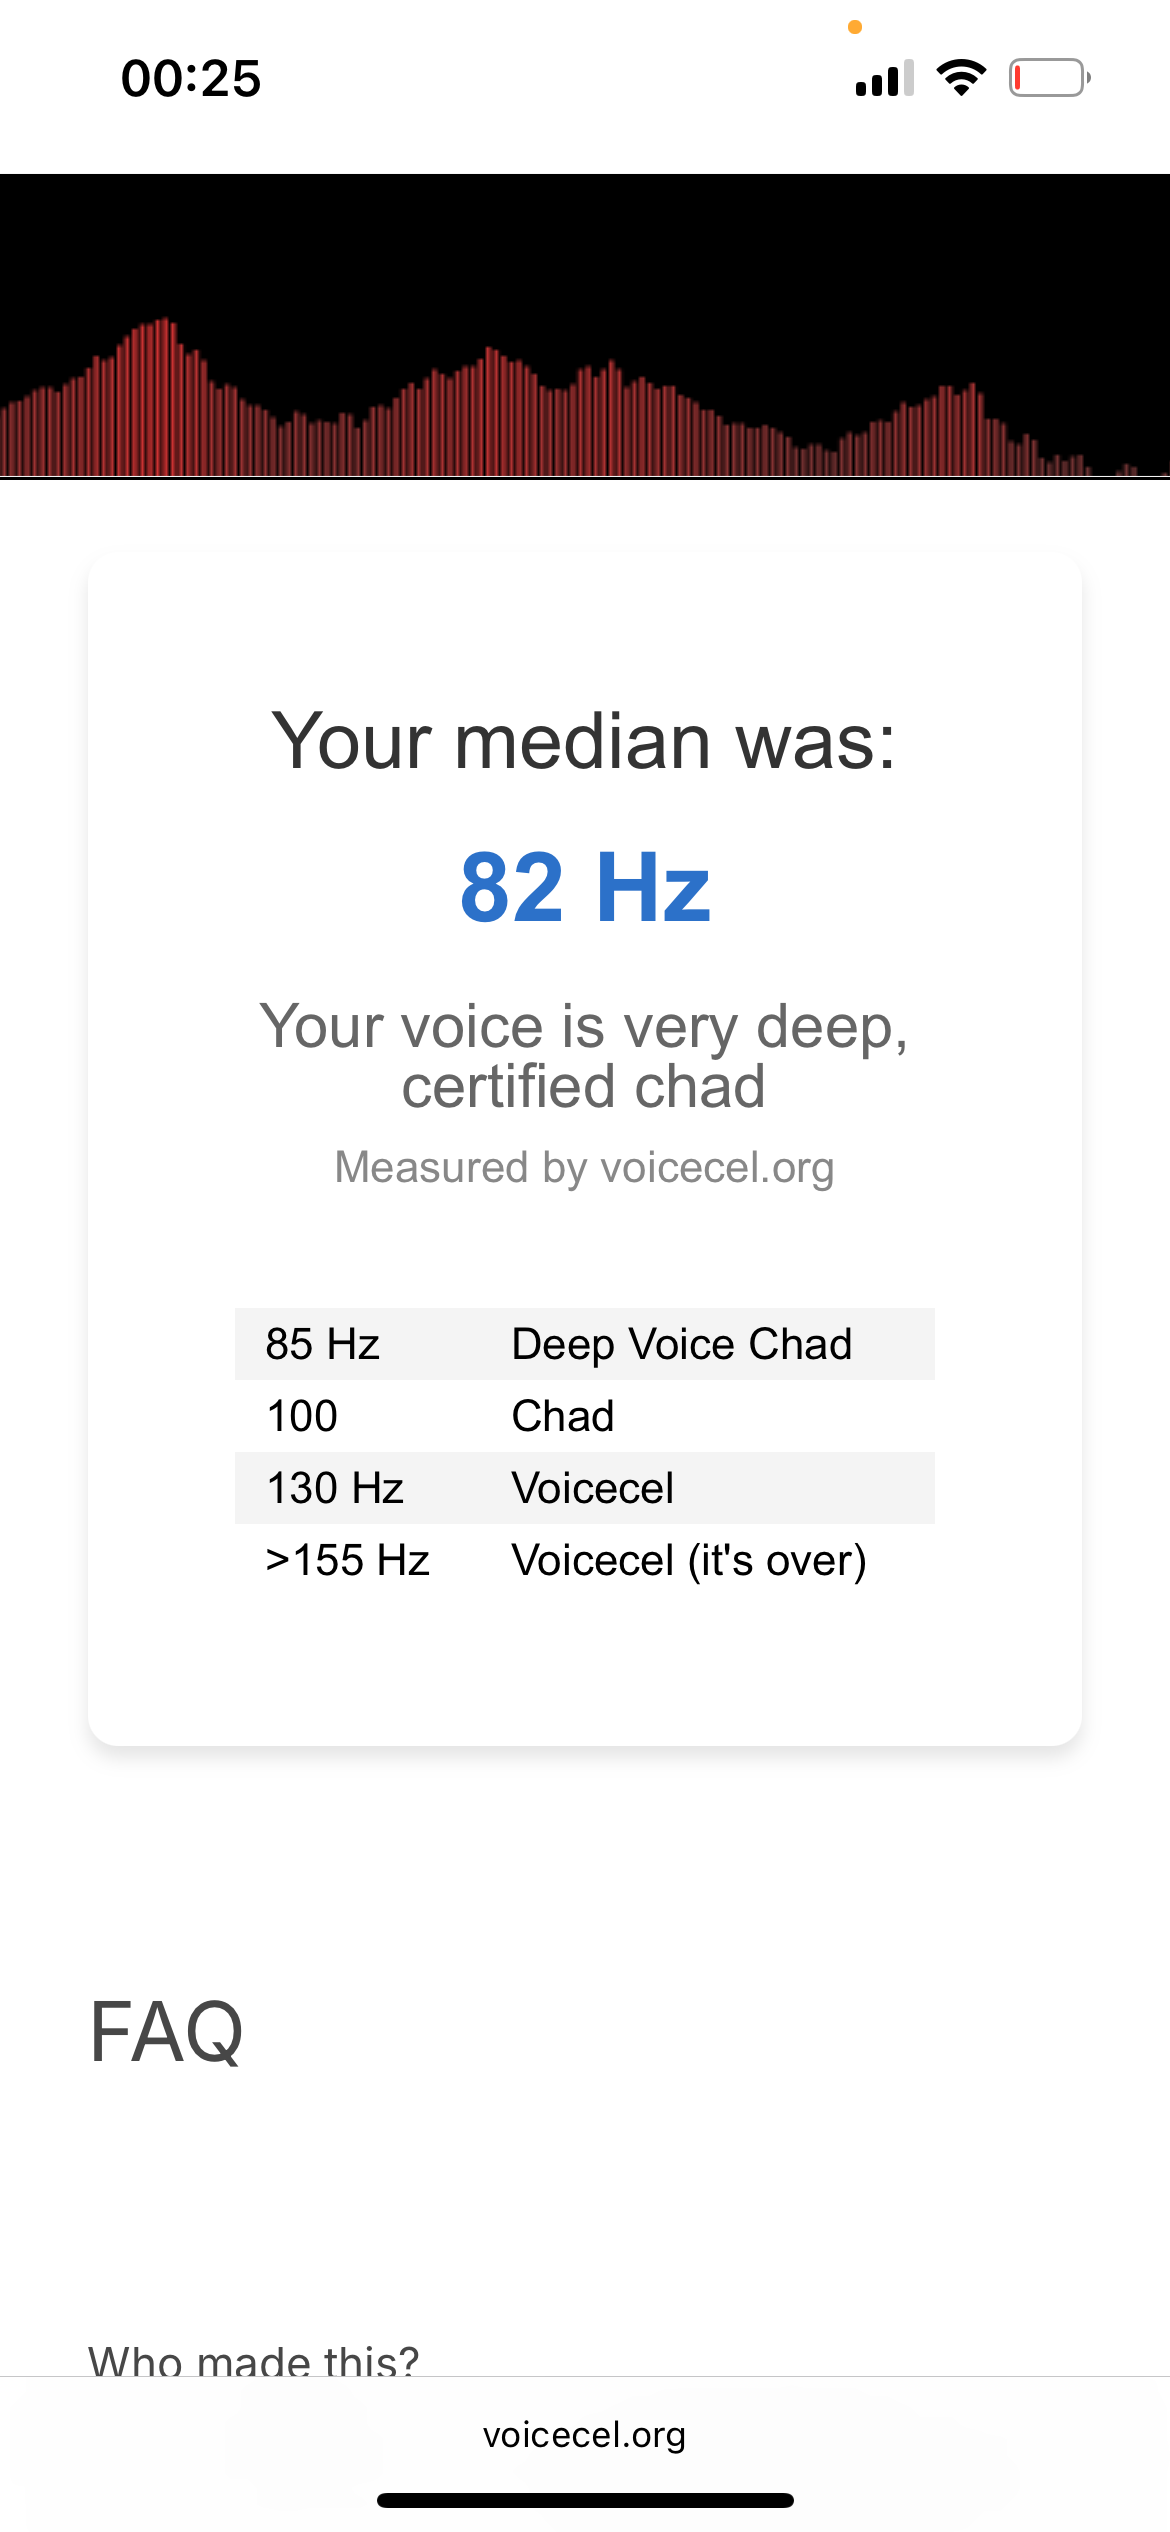Tap the Wi-Fi status icon
Viewport: 1170px width, 2532px height.
(x=961, y=78)
